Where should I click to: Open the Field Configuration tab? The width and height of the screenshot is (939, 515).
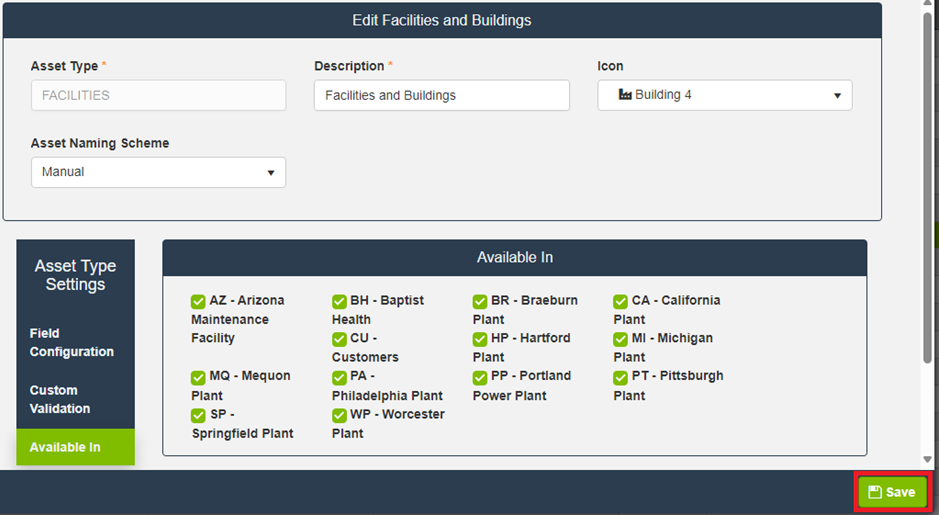pos(72,342)
